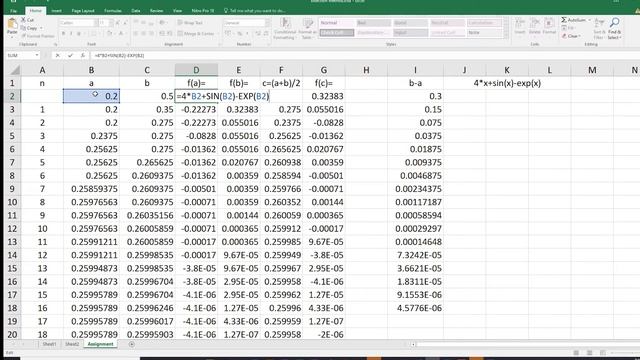
Task: Click the Paste clipboard icon
Action: [12, 24]
